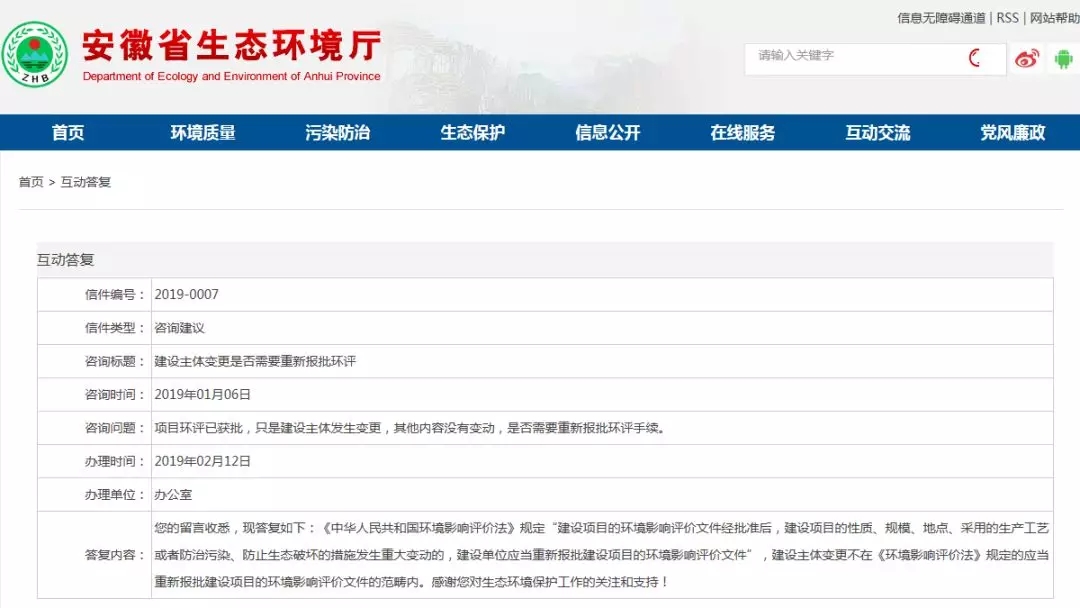The height and width of the screenshot is (608, 1080).
Task: Click the consultation title 建设主体变更是否需要重新报批环评
Action: [x=255, y=361]
